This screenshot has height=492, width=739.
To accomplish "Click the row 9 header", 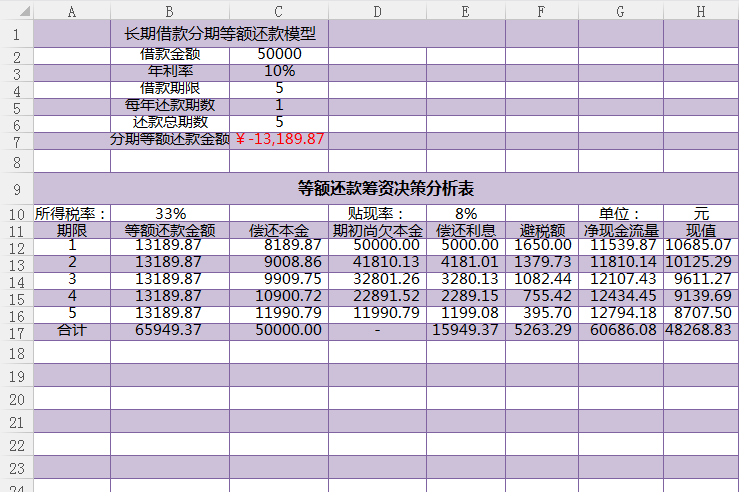I will (16, 188).
